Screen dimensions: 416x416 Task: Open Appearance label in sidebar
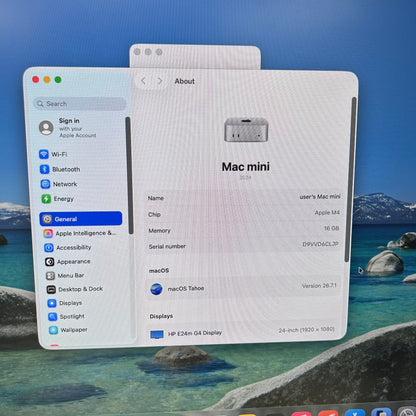point(74,262)
